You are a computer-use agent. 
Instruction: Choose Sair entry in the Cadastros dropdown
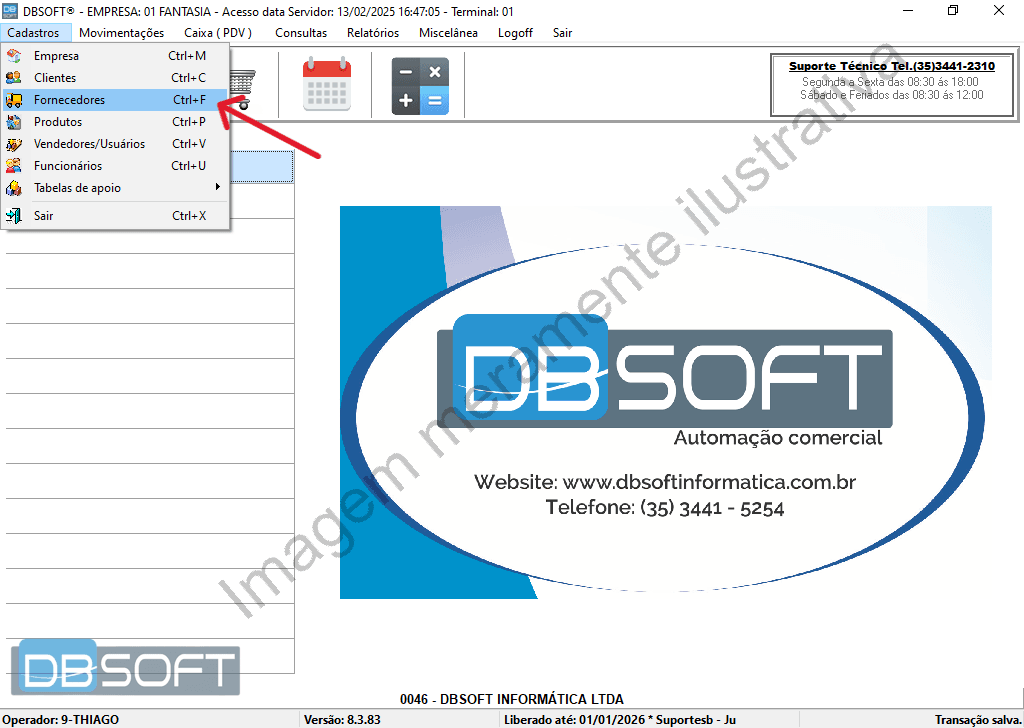tap(44, 216)
